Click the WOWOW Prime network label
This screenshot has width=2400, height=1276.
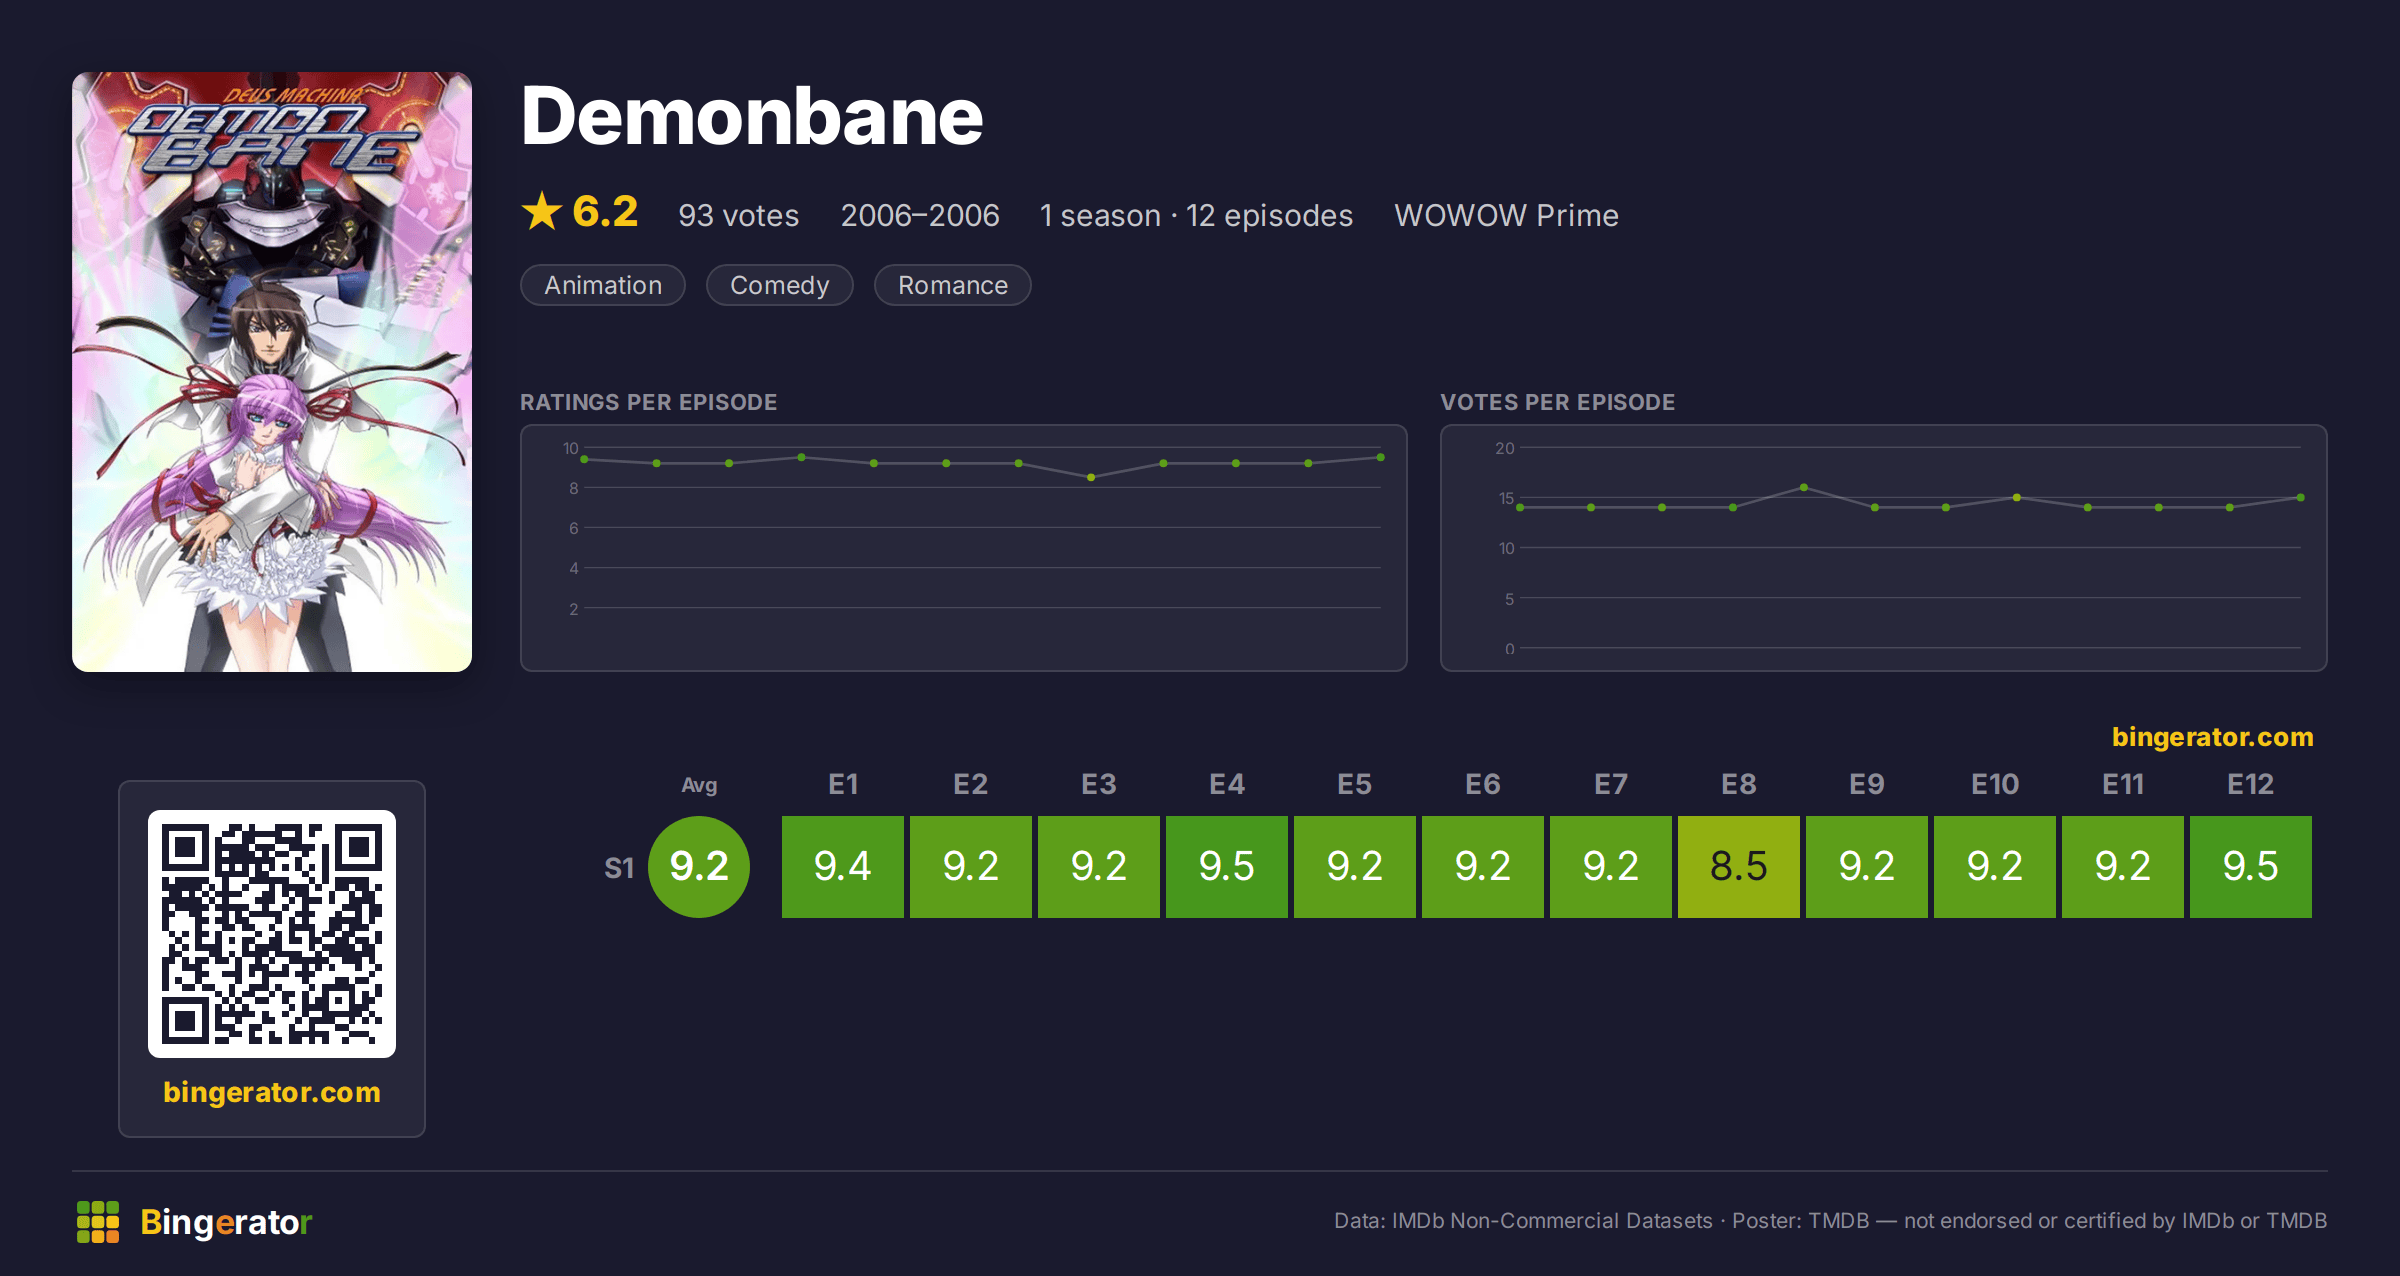[1507, 215]
